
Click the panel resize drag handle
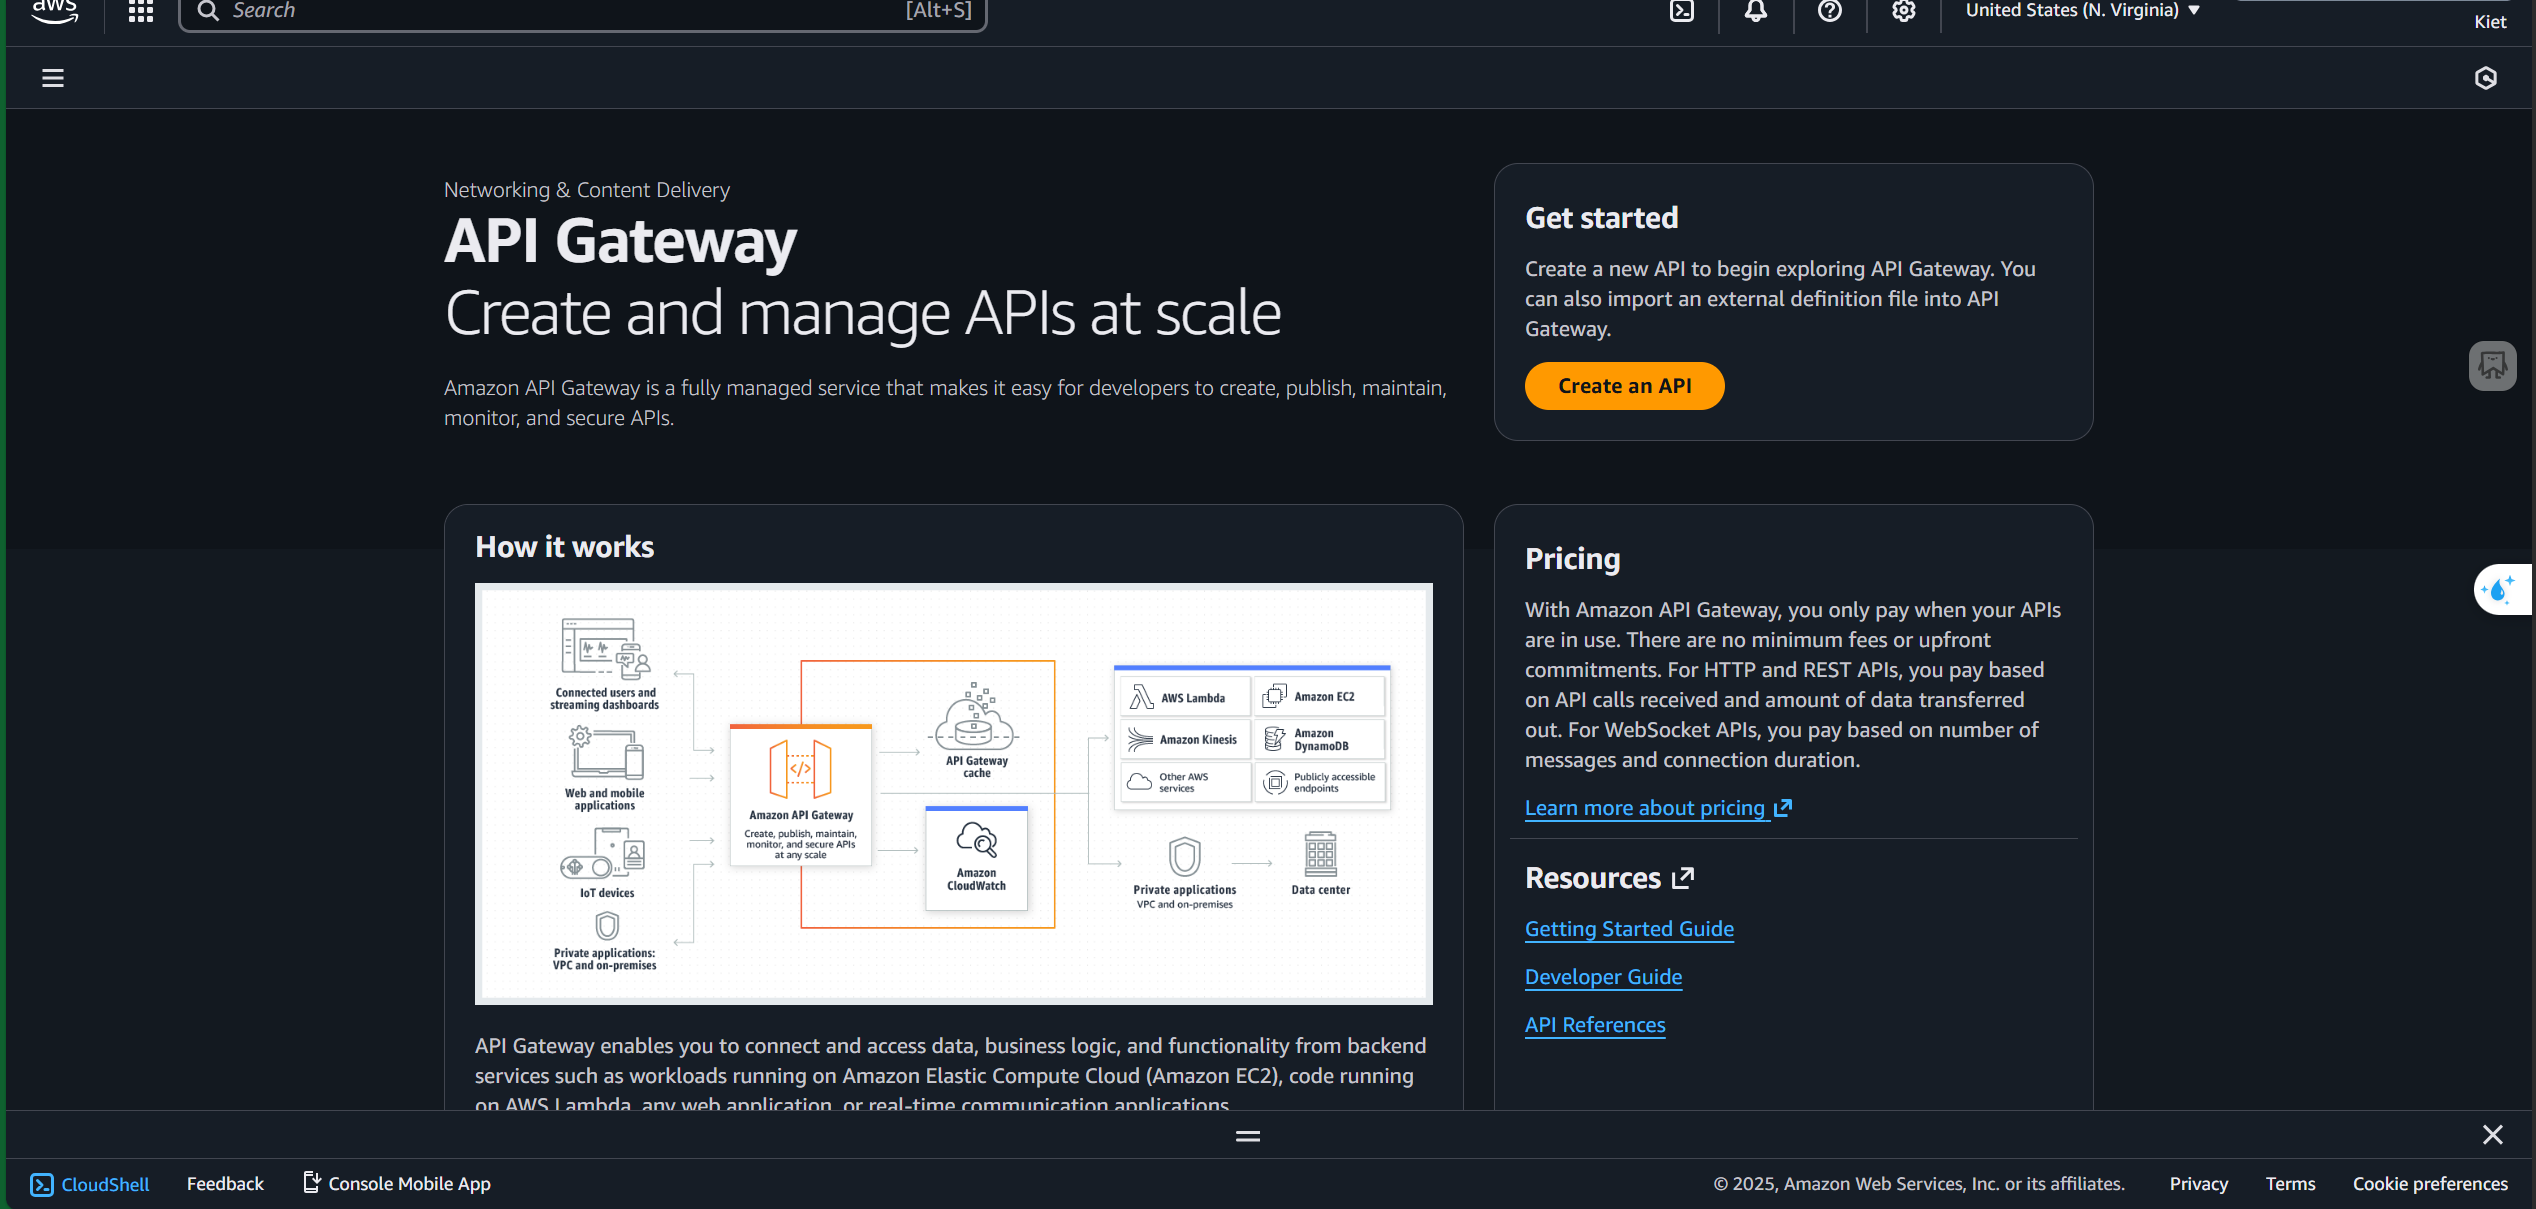(1248, 1136)
